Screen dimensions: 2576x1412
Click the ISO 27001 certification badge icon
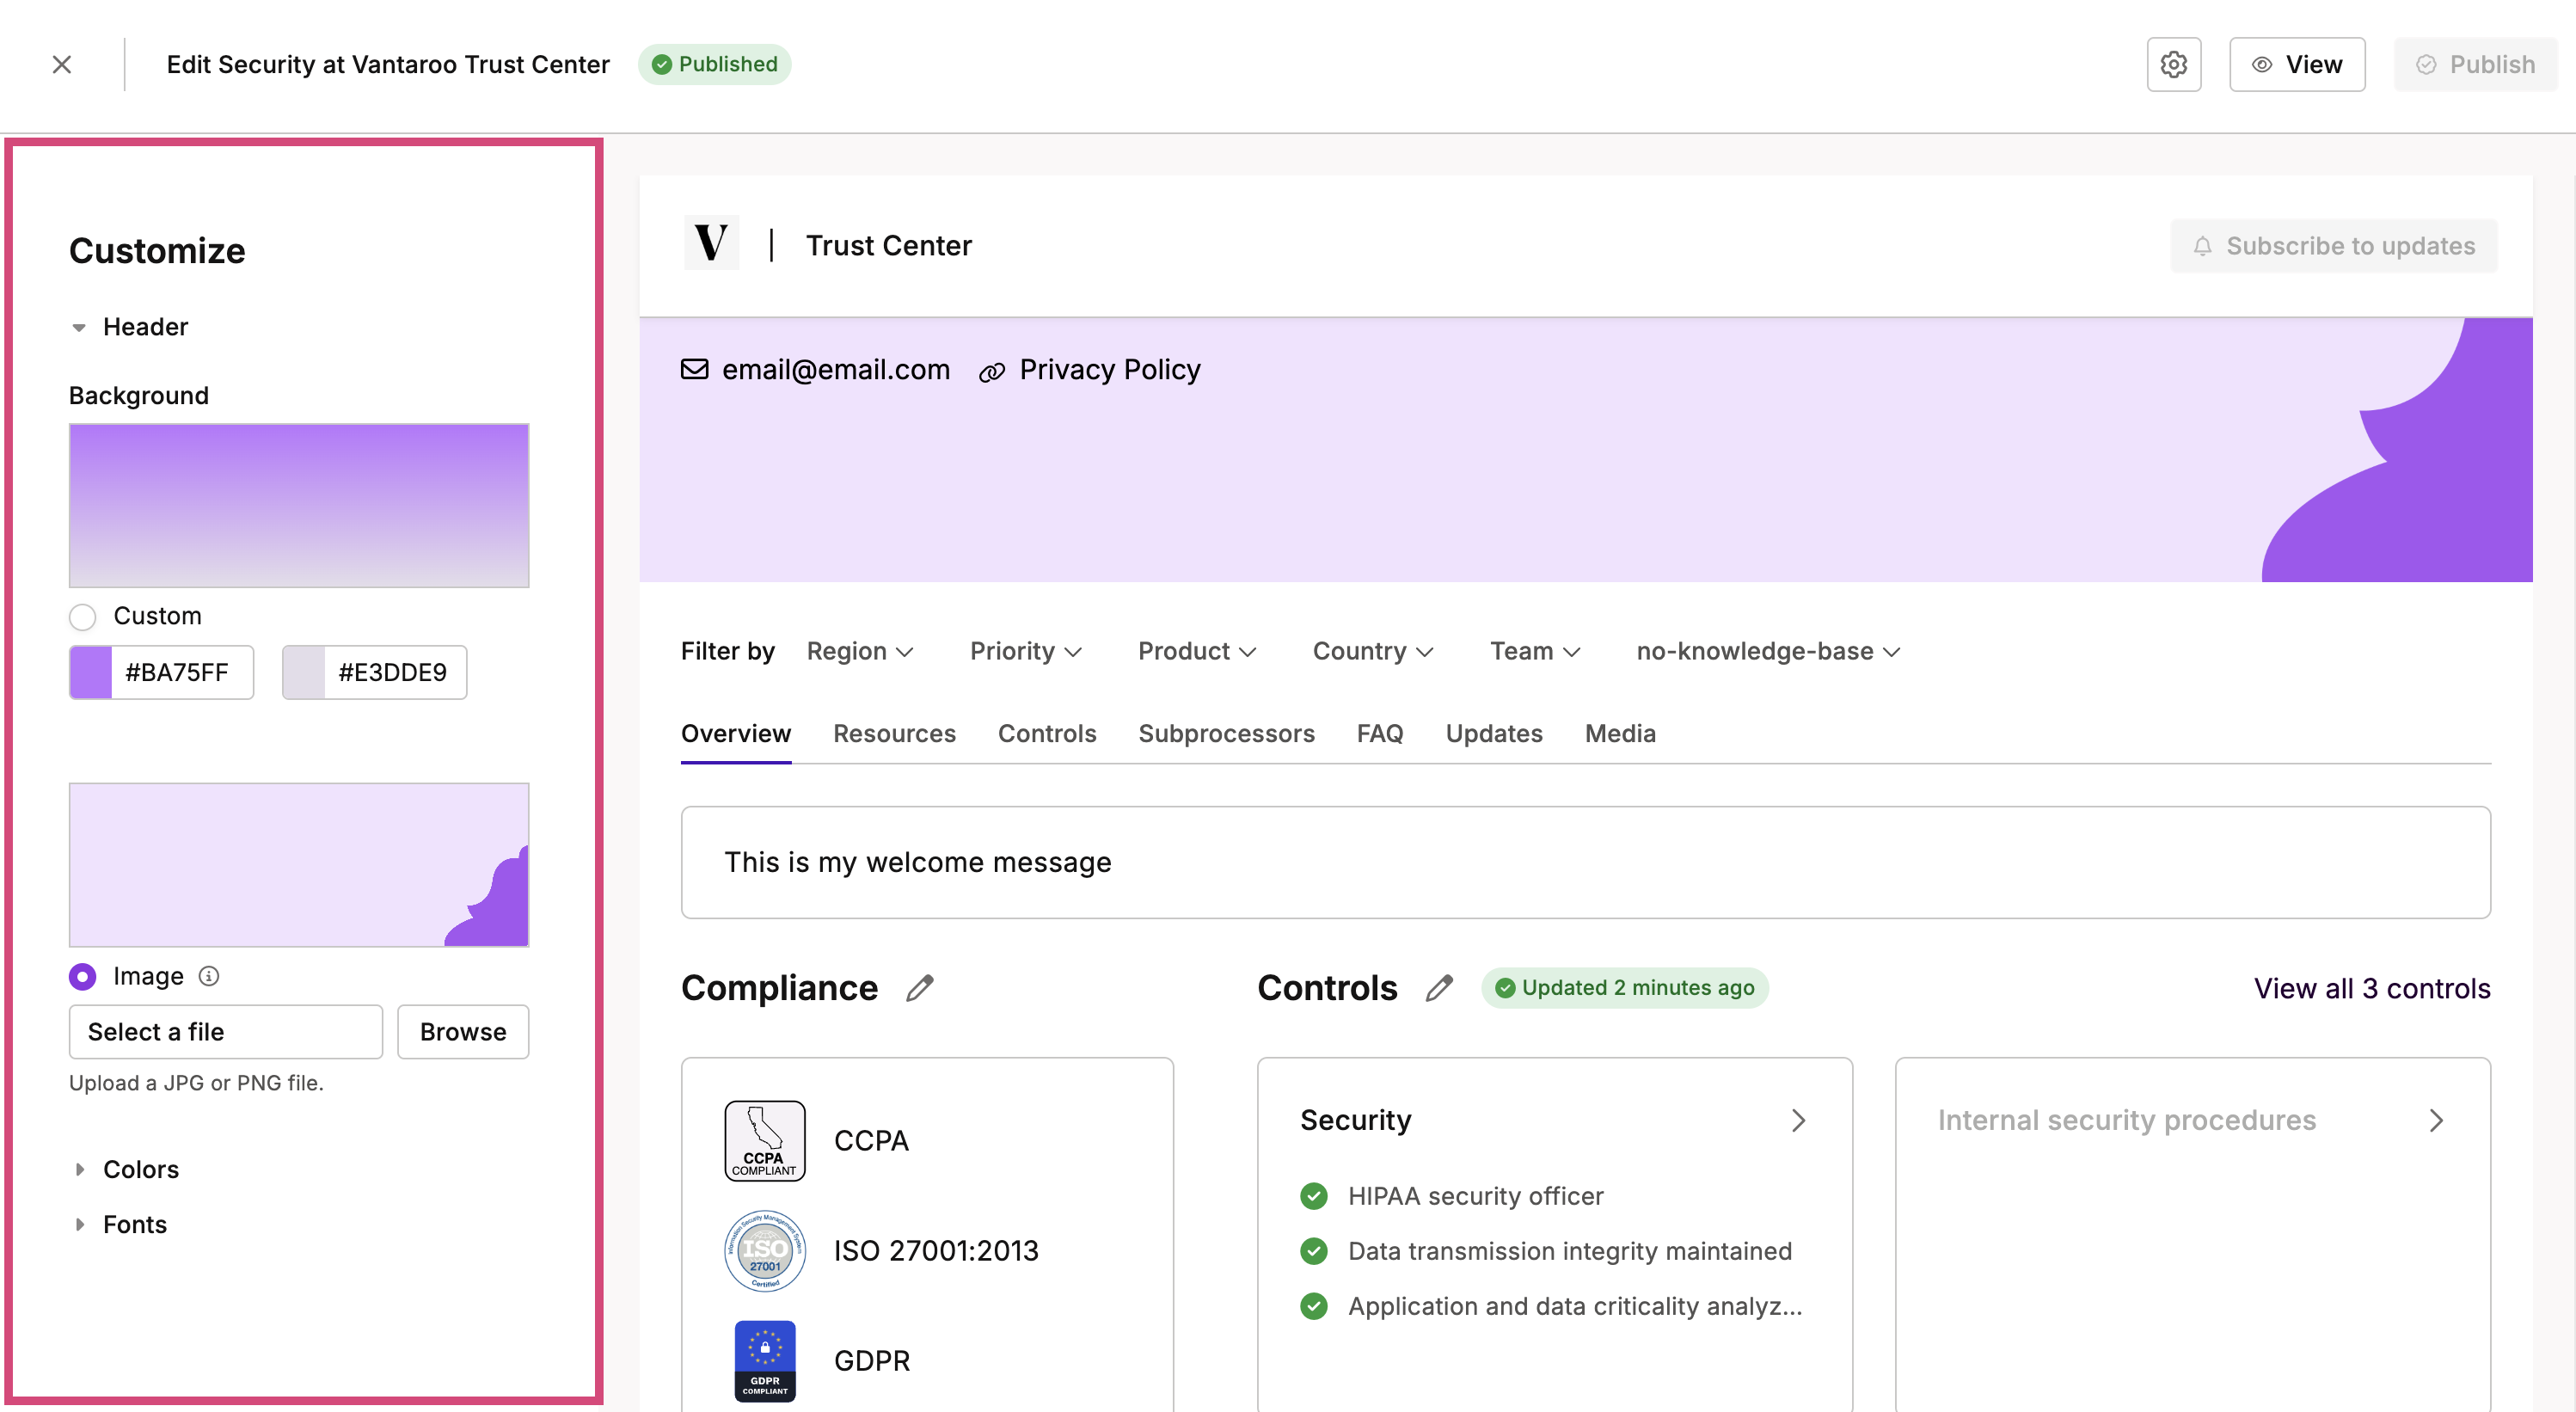tap(765, 1250)
